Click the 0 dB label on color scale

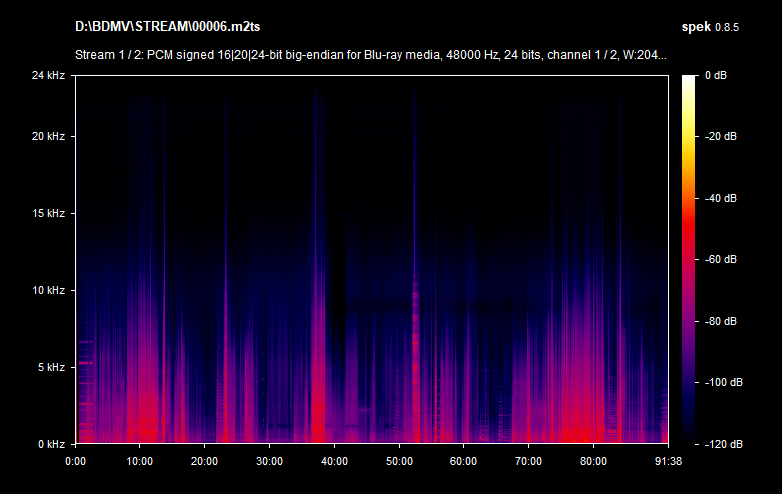pos(717,76)
